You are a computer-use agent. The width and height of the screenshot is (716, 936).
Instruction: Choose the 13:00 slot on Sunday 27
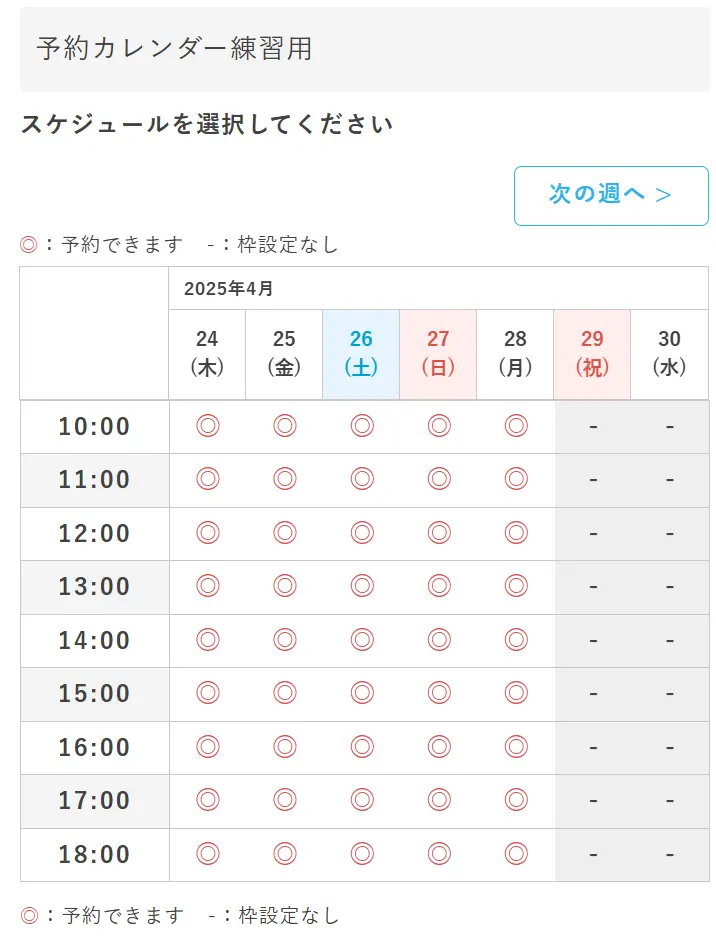coord(439,586)
